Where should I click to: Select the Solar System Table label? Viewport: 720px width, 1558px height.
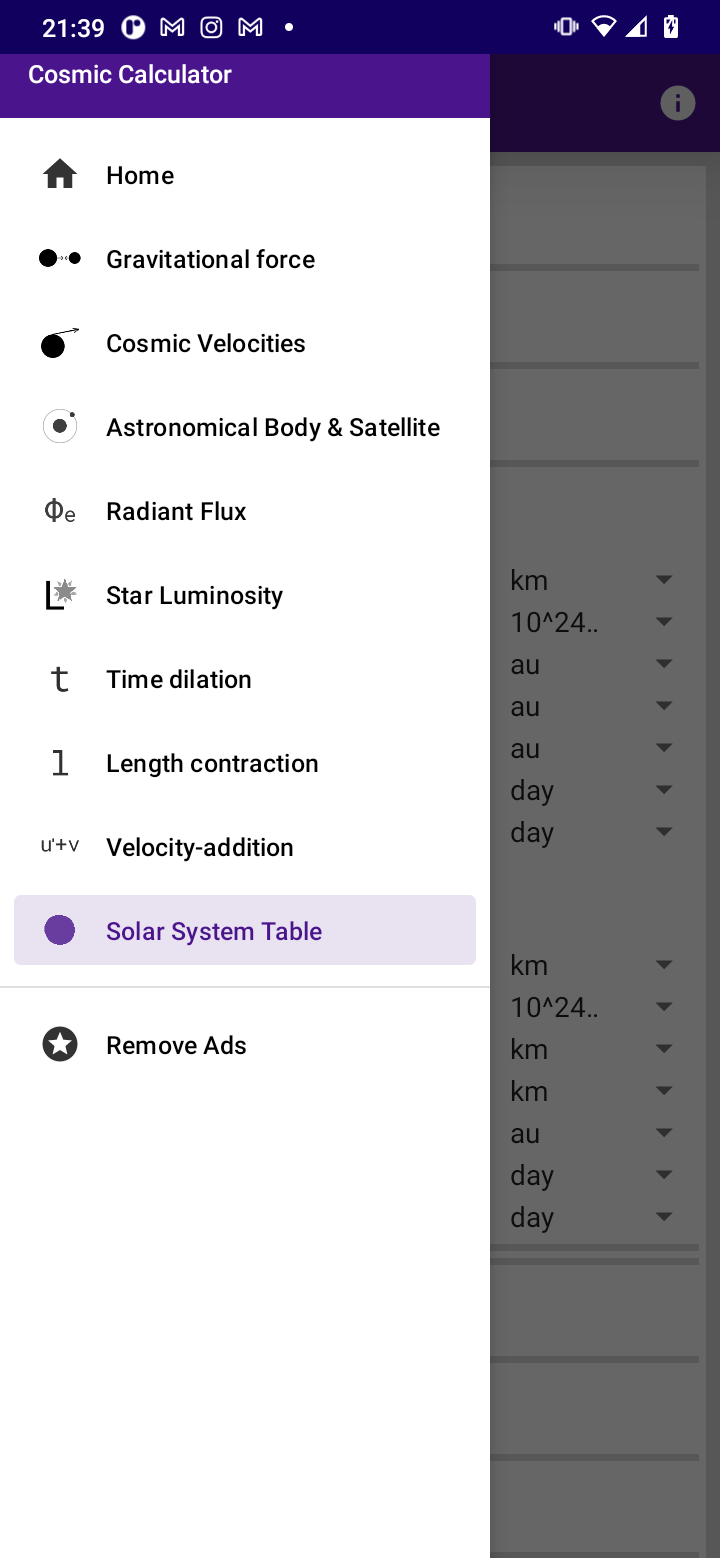click(214, 931)
